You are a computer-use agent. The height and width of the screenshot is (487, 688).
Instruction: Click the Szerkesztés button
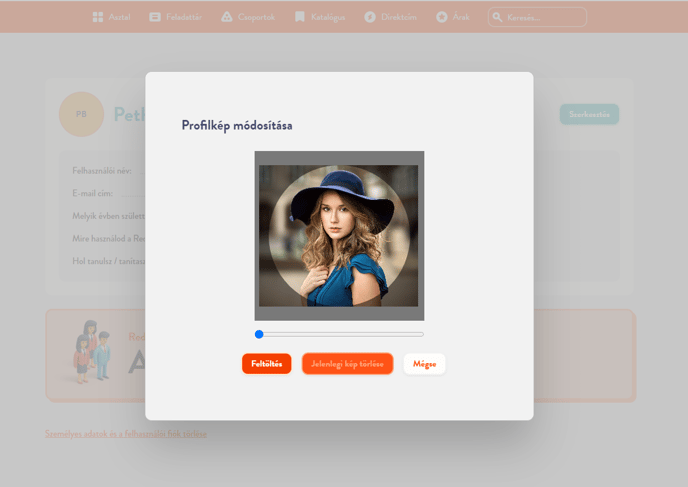pyautogui.click(x=589, y=114)
